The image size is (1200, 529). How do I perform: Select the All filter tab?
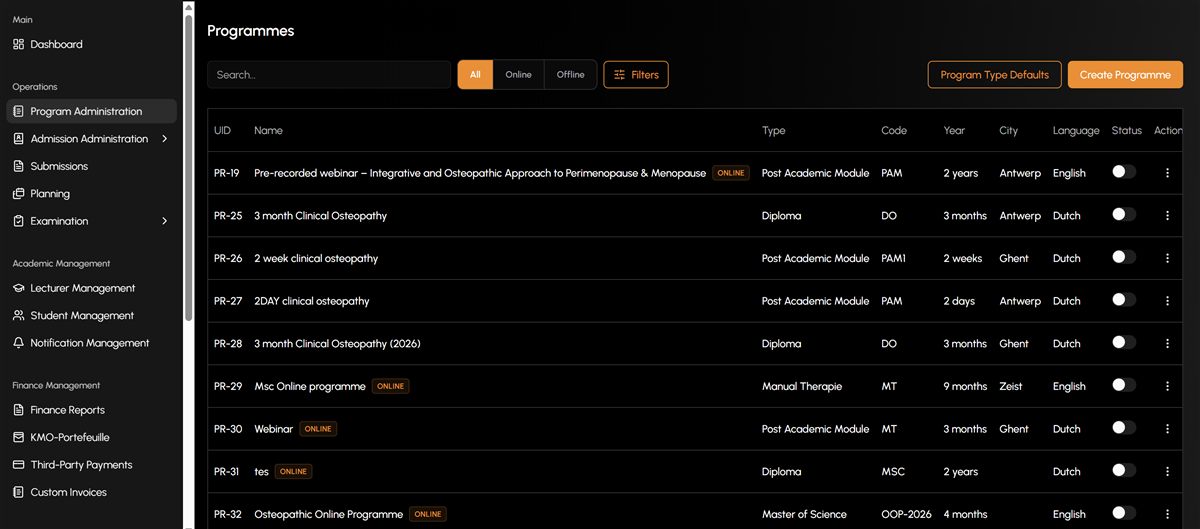[x=475, y=75]
